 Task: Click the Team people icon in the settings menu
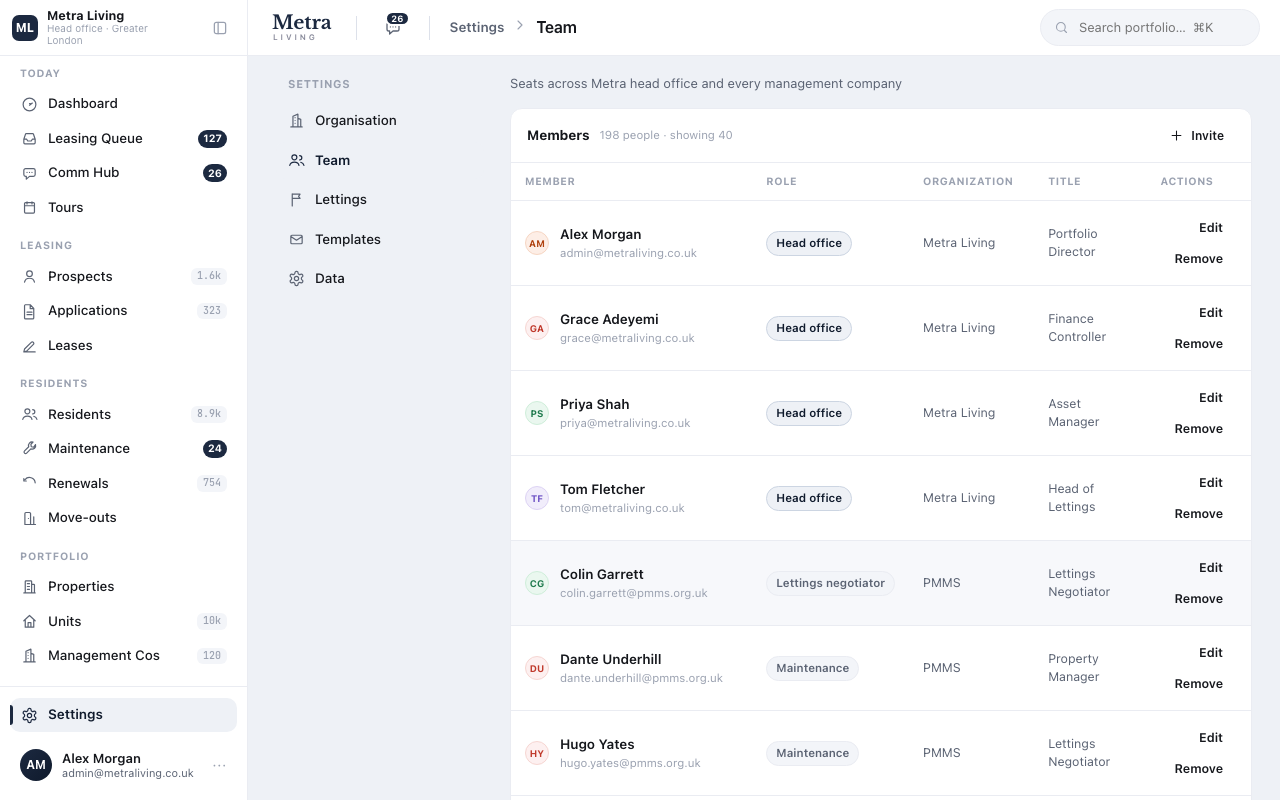pos(296,160)
